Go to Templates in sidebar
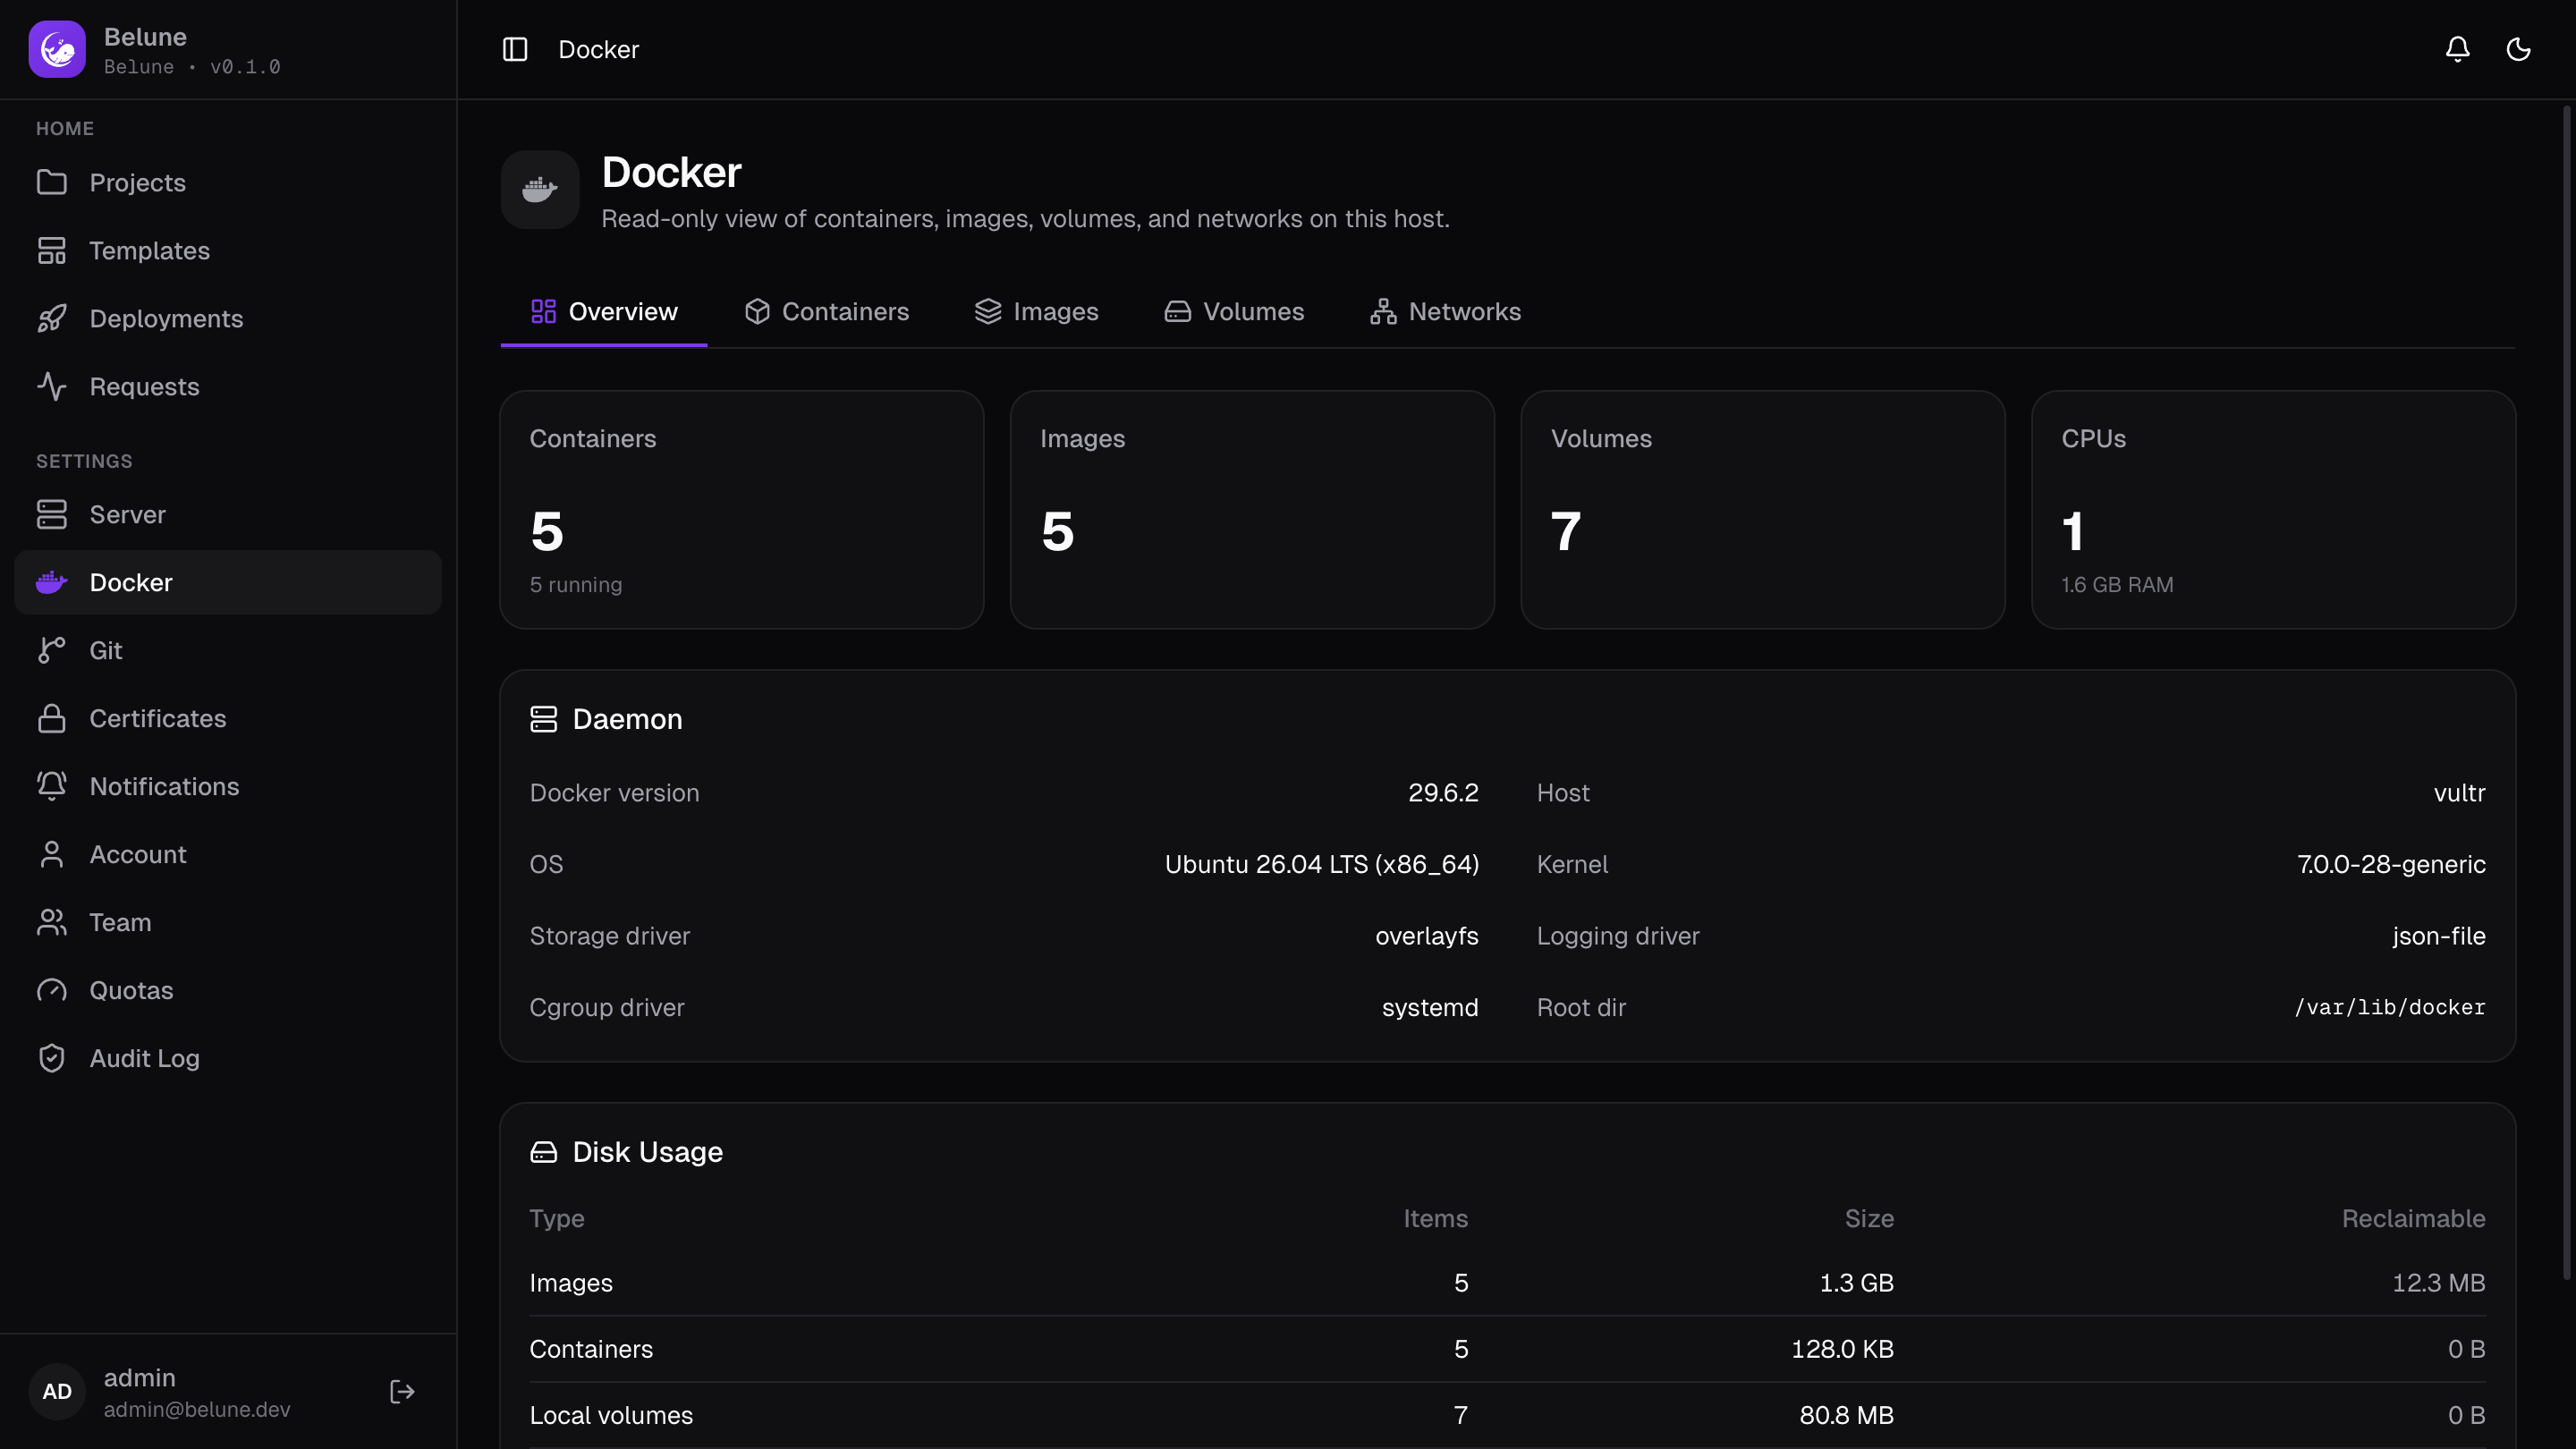Image resolution: width=2576 pixels, height=1449 pixels. 228,250
